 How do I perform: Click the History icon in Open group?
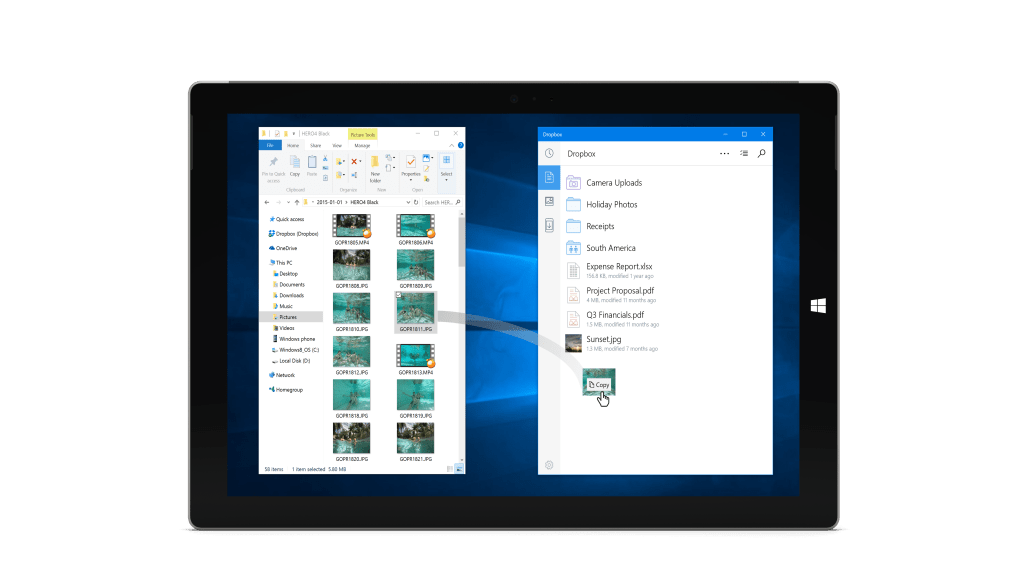426,178
